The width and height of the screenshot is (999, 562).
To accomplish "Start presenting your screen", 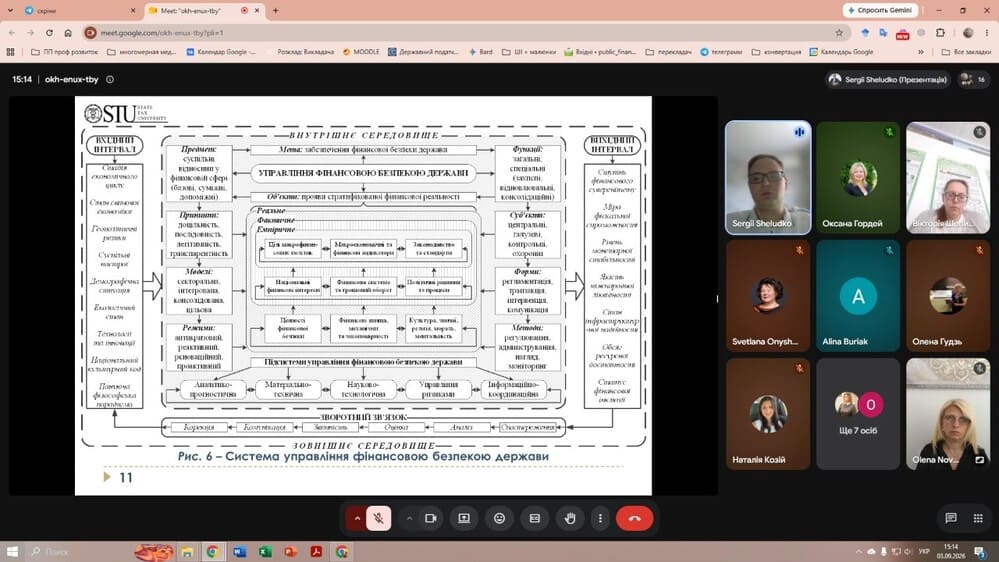I will pos(464,518).
